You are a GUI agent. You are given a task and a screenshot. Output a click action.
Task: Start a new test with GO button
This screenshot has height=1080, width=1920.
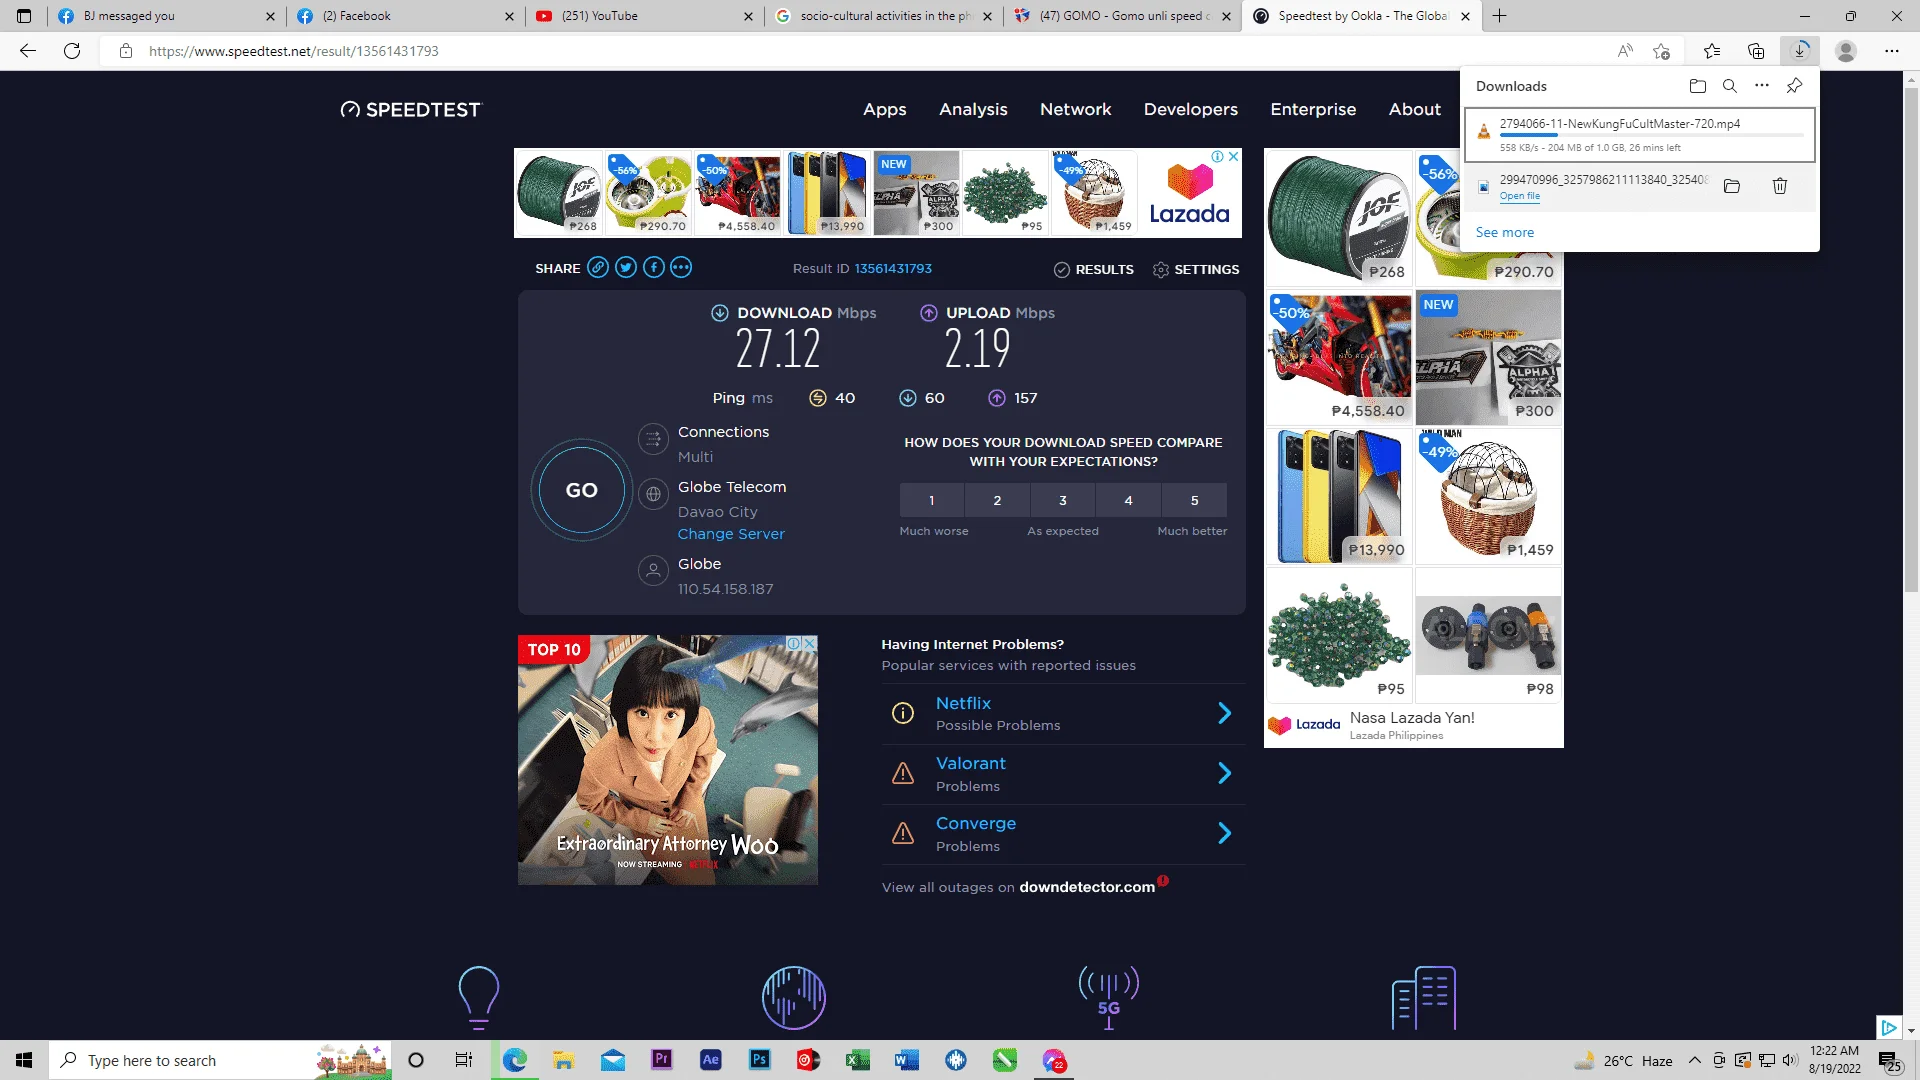tap(581, 490)
